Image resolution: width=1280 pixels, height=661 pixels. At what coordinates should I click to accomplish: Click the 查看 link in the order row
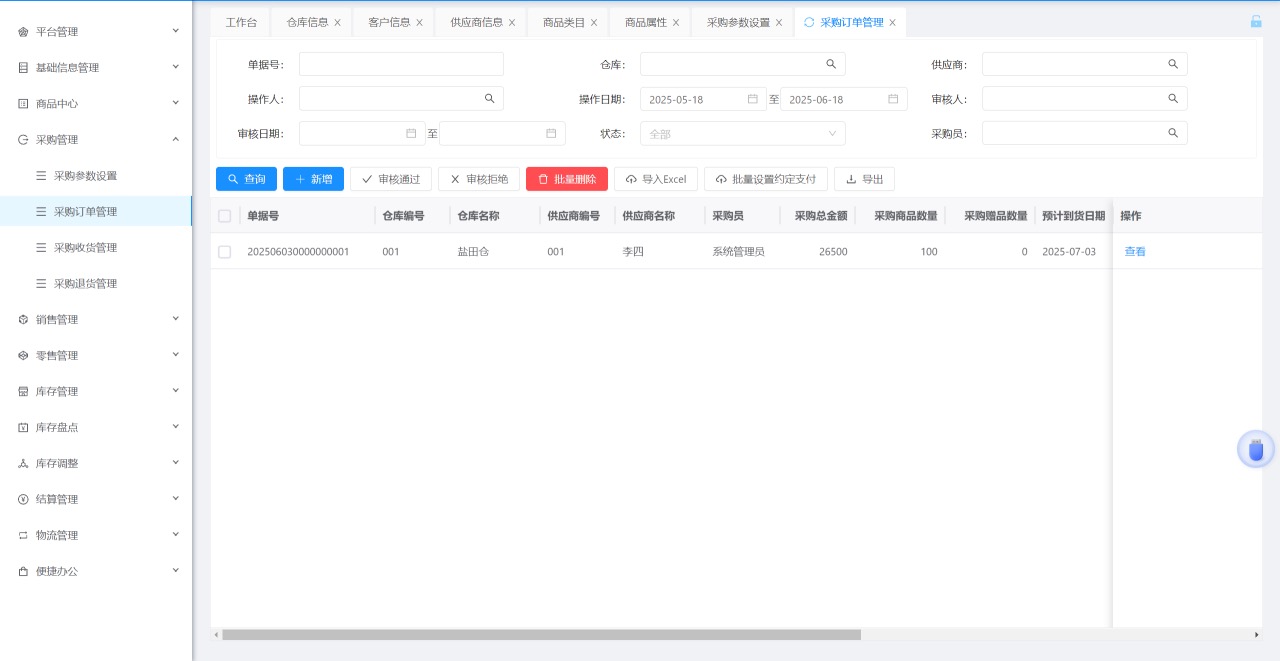[x=1135, y=252]
